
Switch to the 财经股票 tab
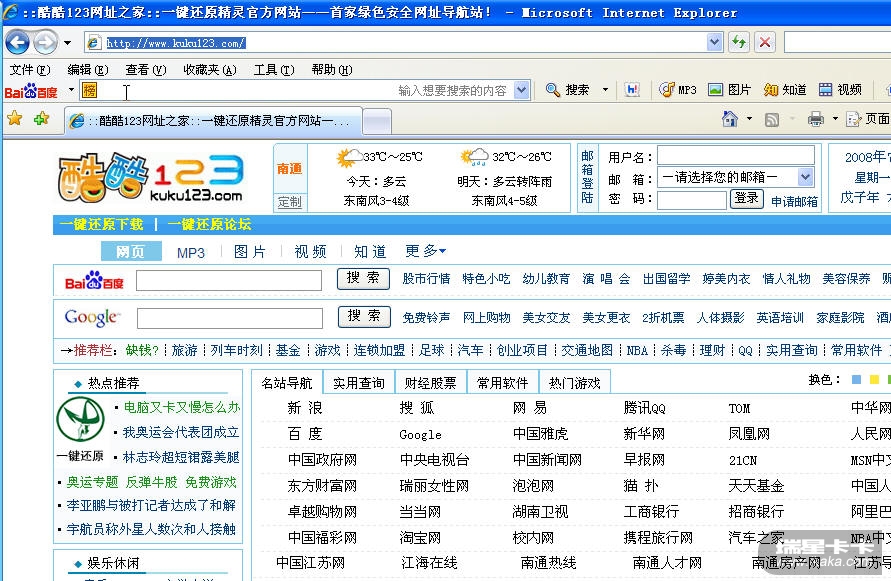click(x=431, y=383)
